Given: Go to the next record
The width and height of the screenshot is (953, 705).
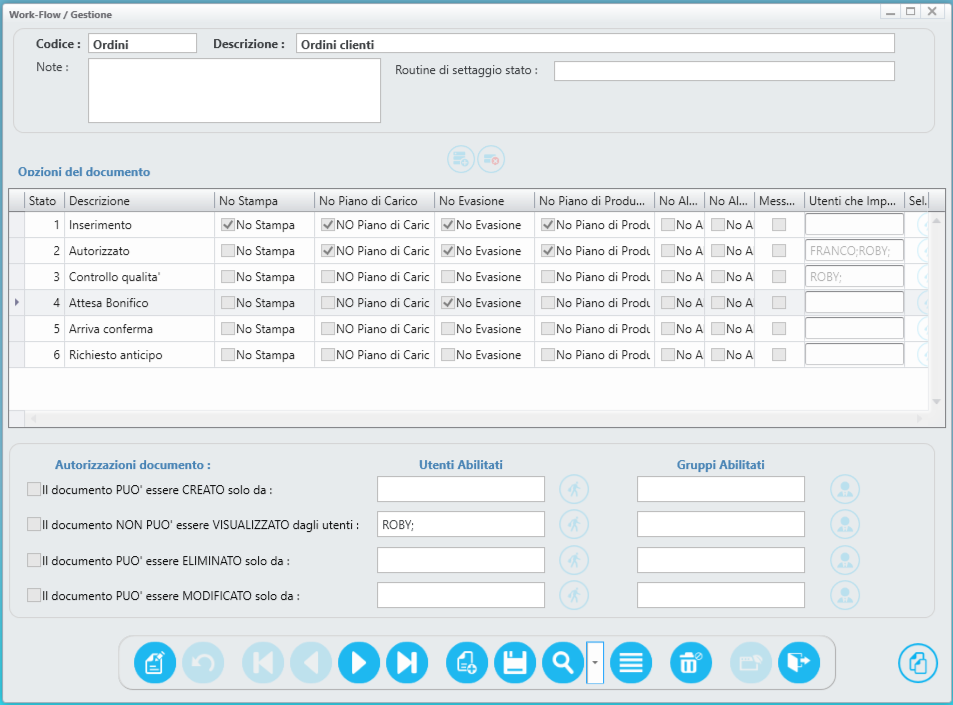Looking at the screenshot, I should pos(359,662).
